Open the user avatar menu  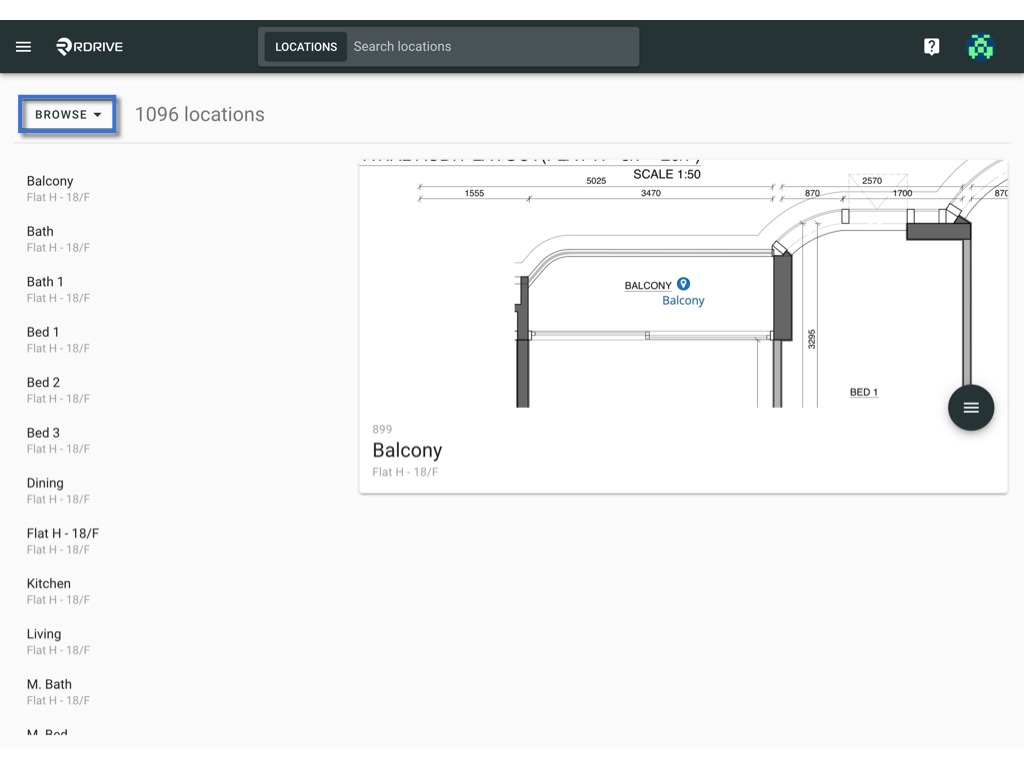980,46
